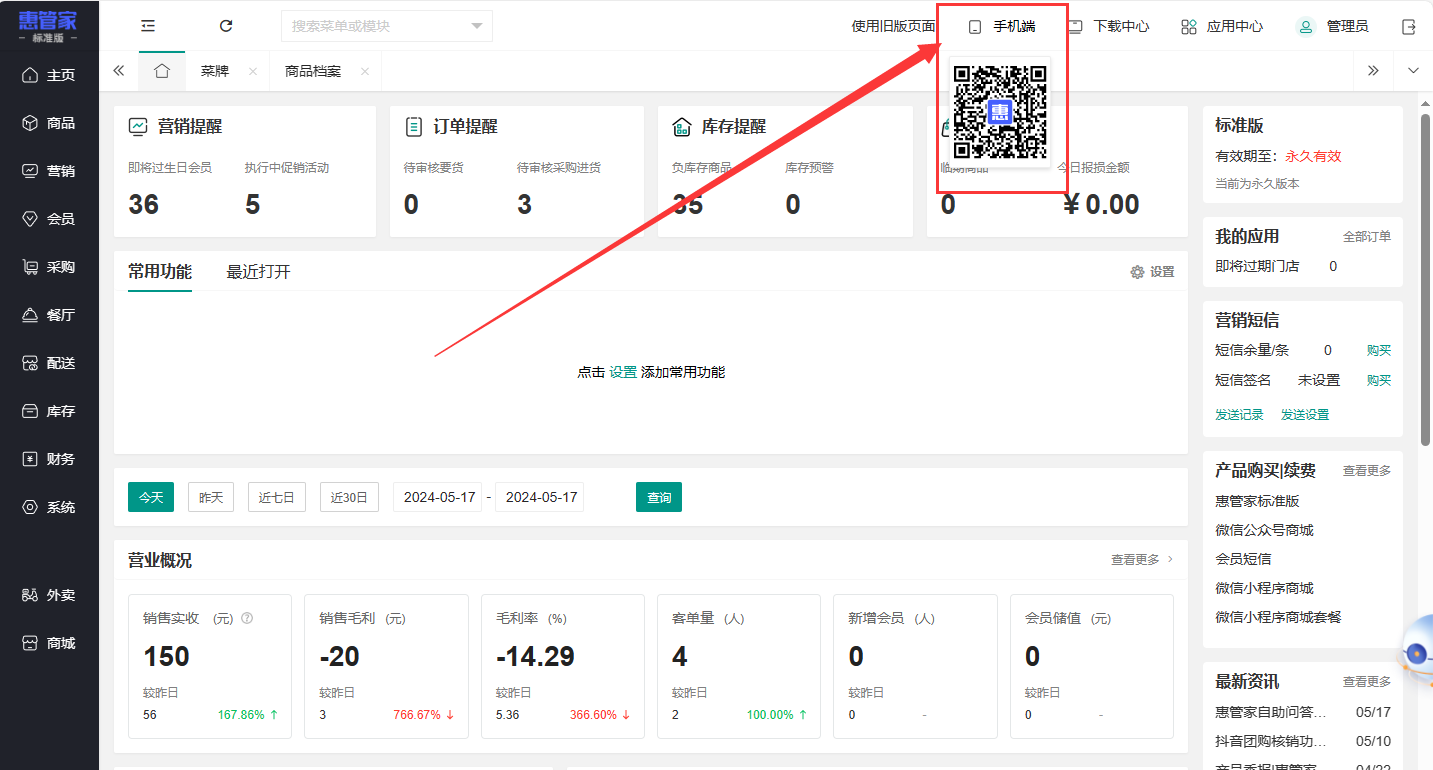Click the start date input field
The width and height of the screenshot is (1433, 770).
(439, 497)
